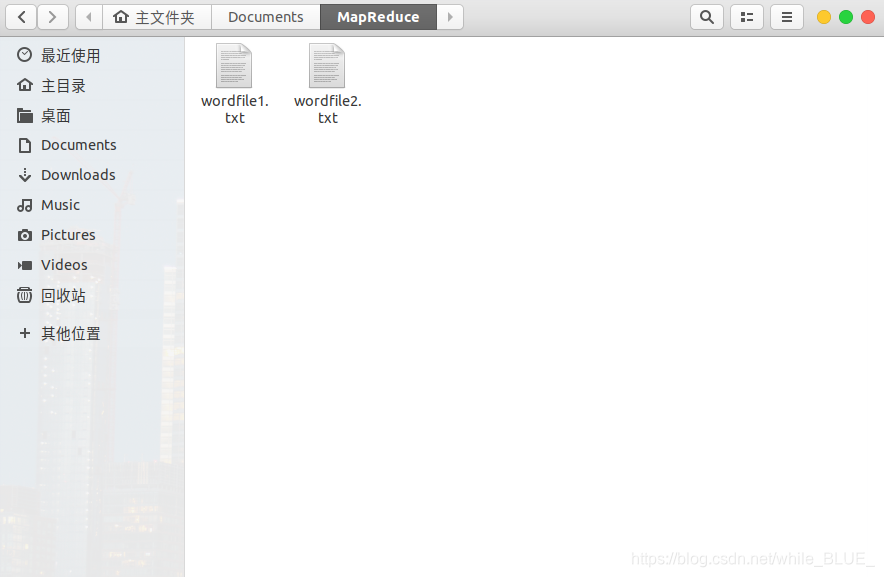Maximize window with green button
Viewport: 884px width, 577px height.
(846, 17)
